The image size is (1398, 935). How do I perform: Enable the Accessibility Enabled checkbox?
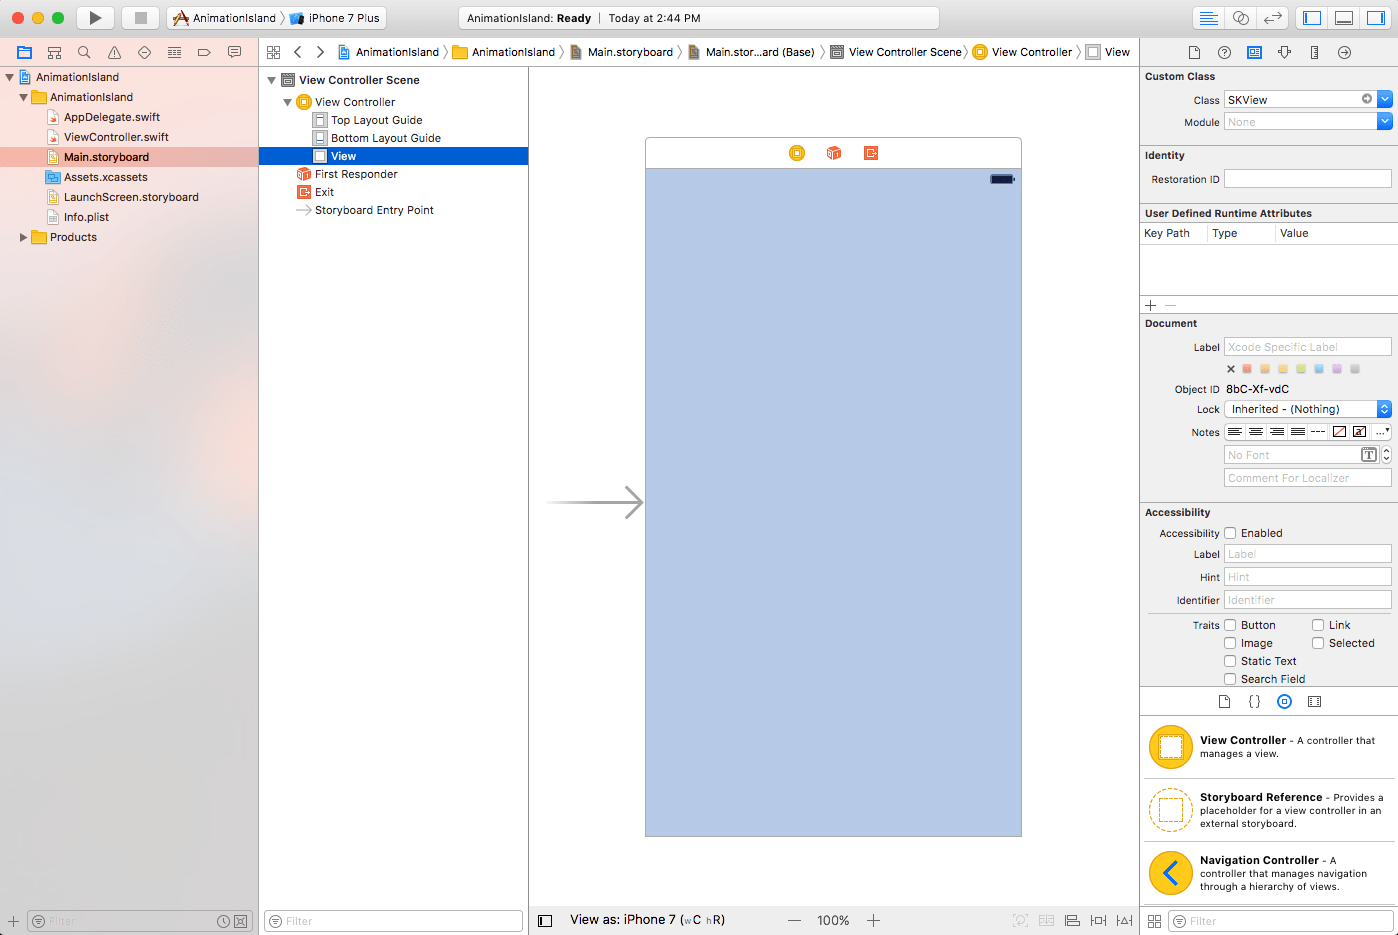[1230, 533]
